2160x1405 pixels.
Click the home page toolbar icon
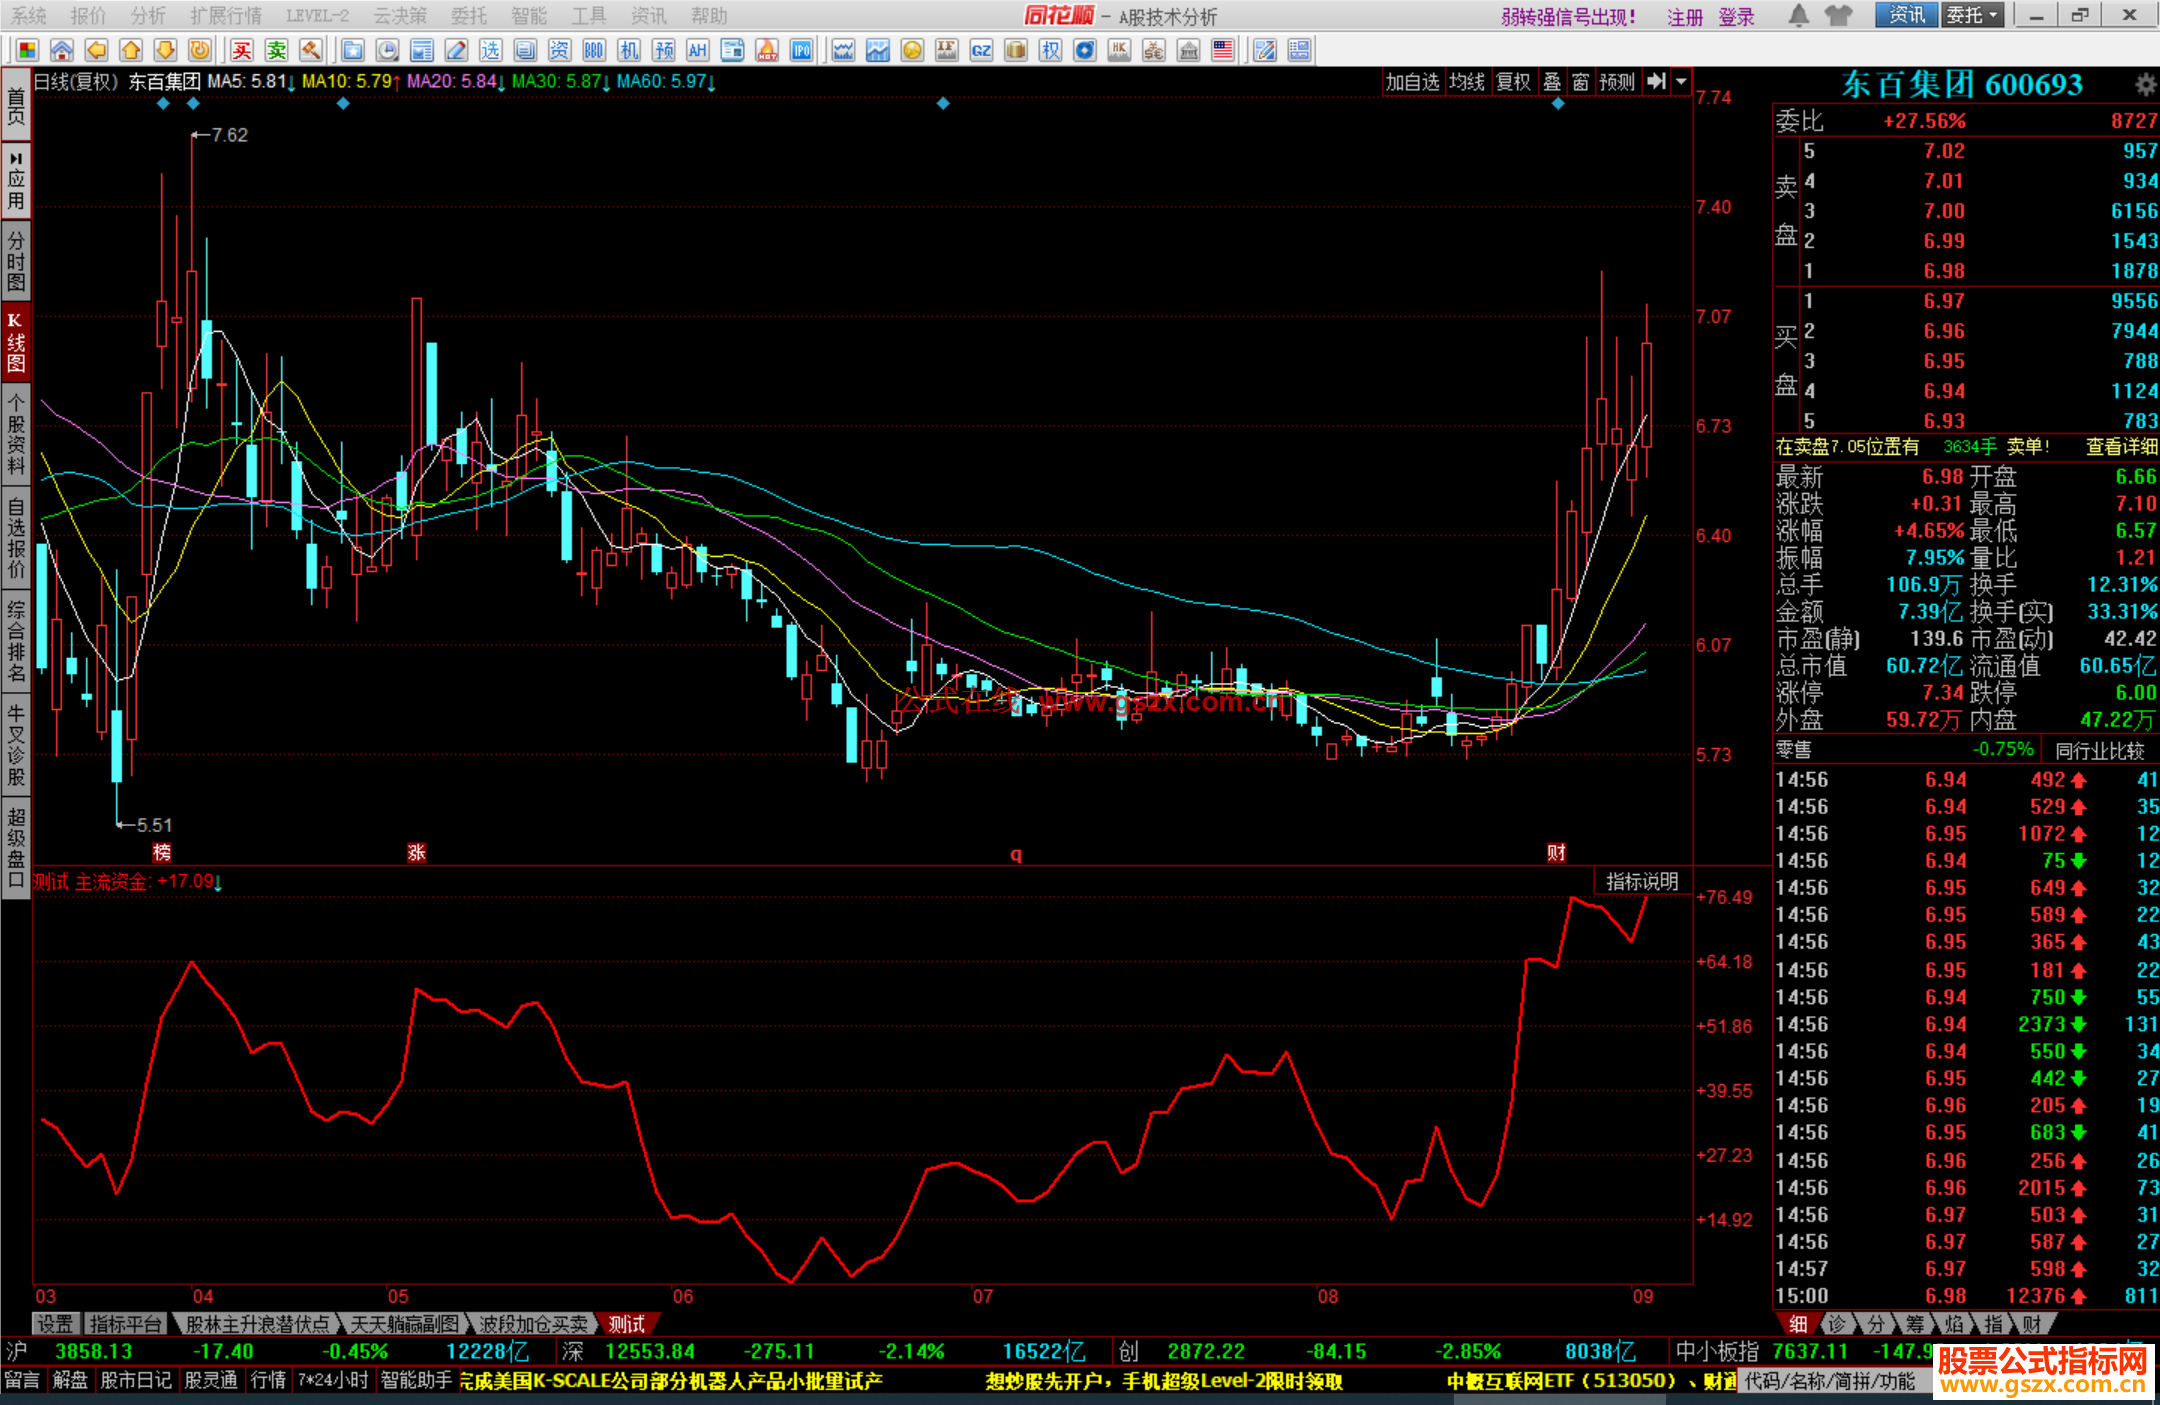(61, 50)
